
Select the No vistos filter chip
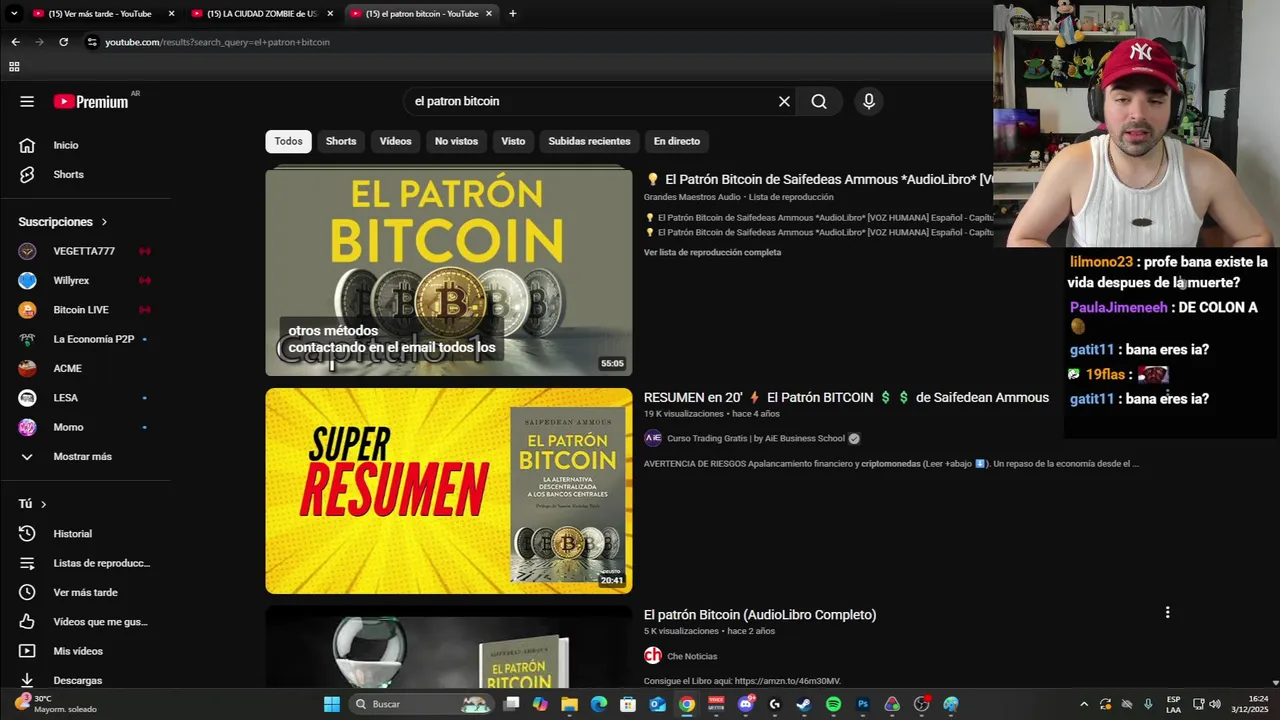click(456, 141)
